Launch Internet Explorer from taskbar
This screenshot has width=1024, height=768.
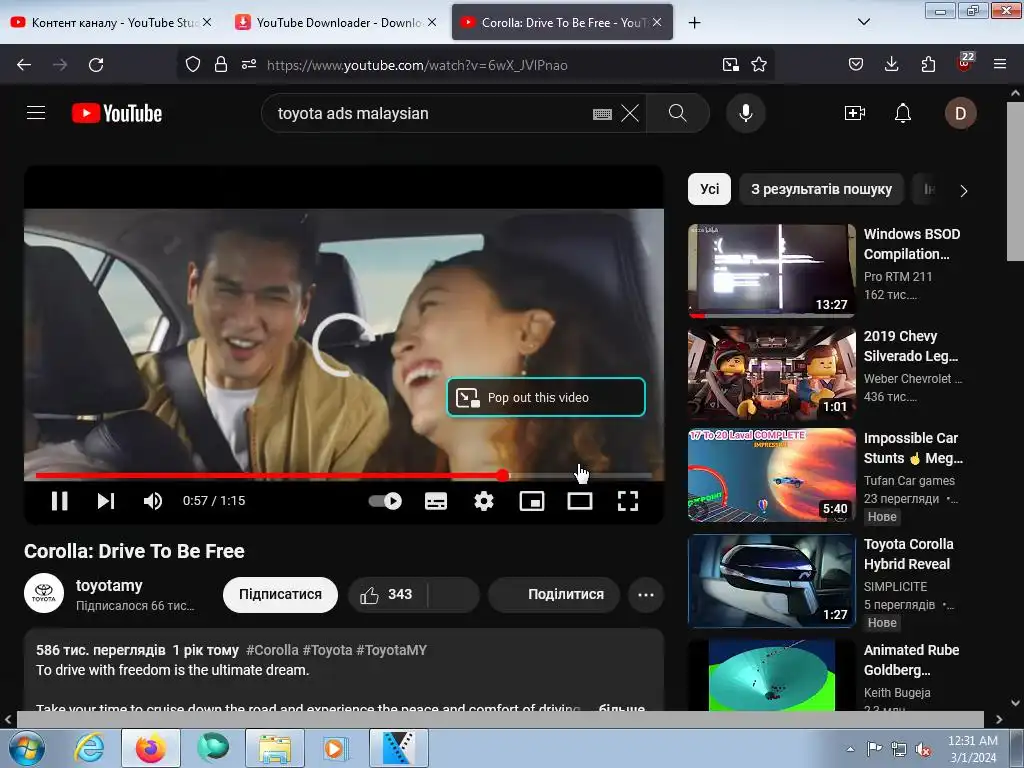[89, 748]
